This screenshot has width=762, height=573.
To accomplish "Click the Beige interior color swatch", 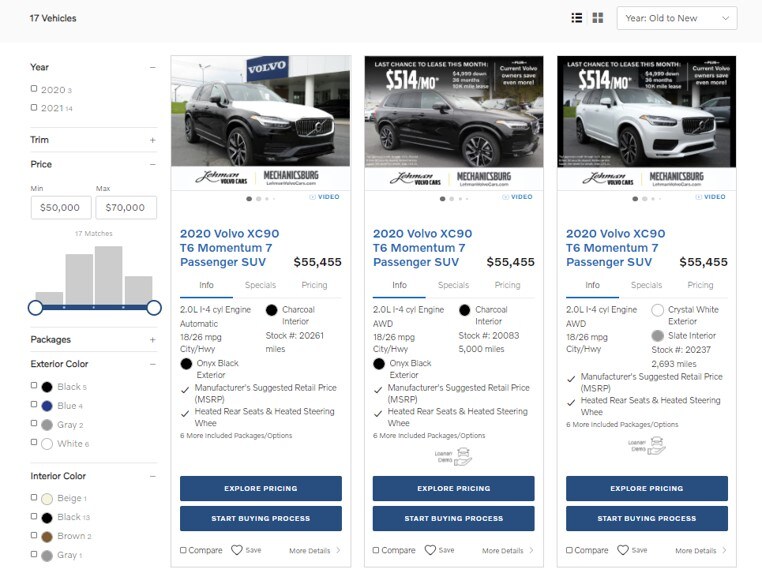I will [x=47, y=499].
